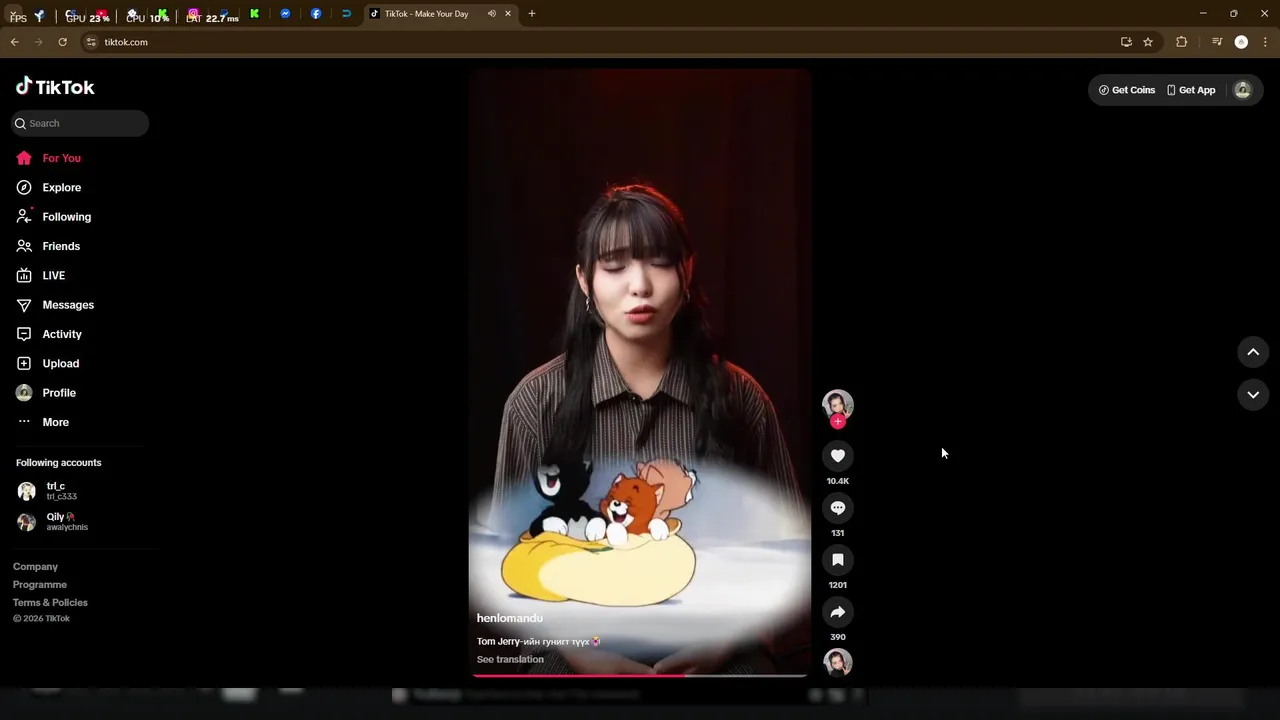Bookmark this tab with the star
This screenshot has height=720, width=1280.
coord(1148,42)
